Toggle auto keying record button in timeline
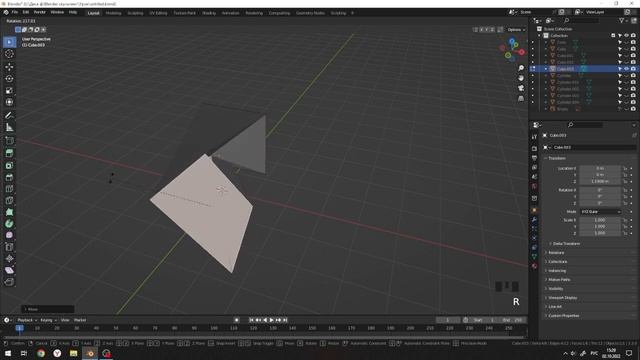 click(237, 320)
